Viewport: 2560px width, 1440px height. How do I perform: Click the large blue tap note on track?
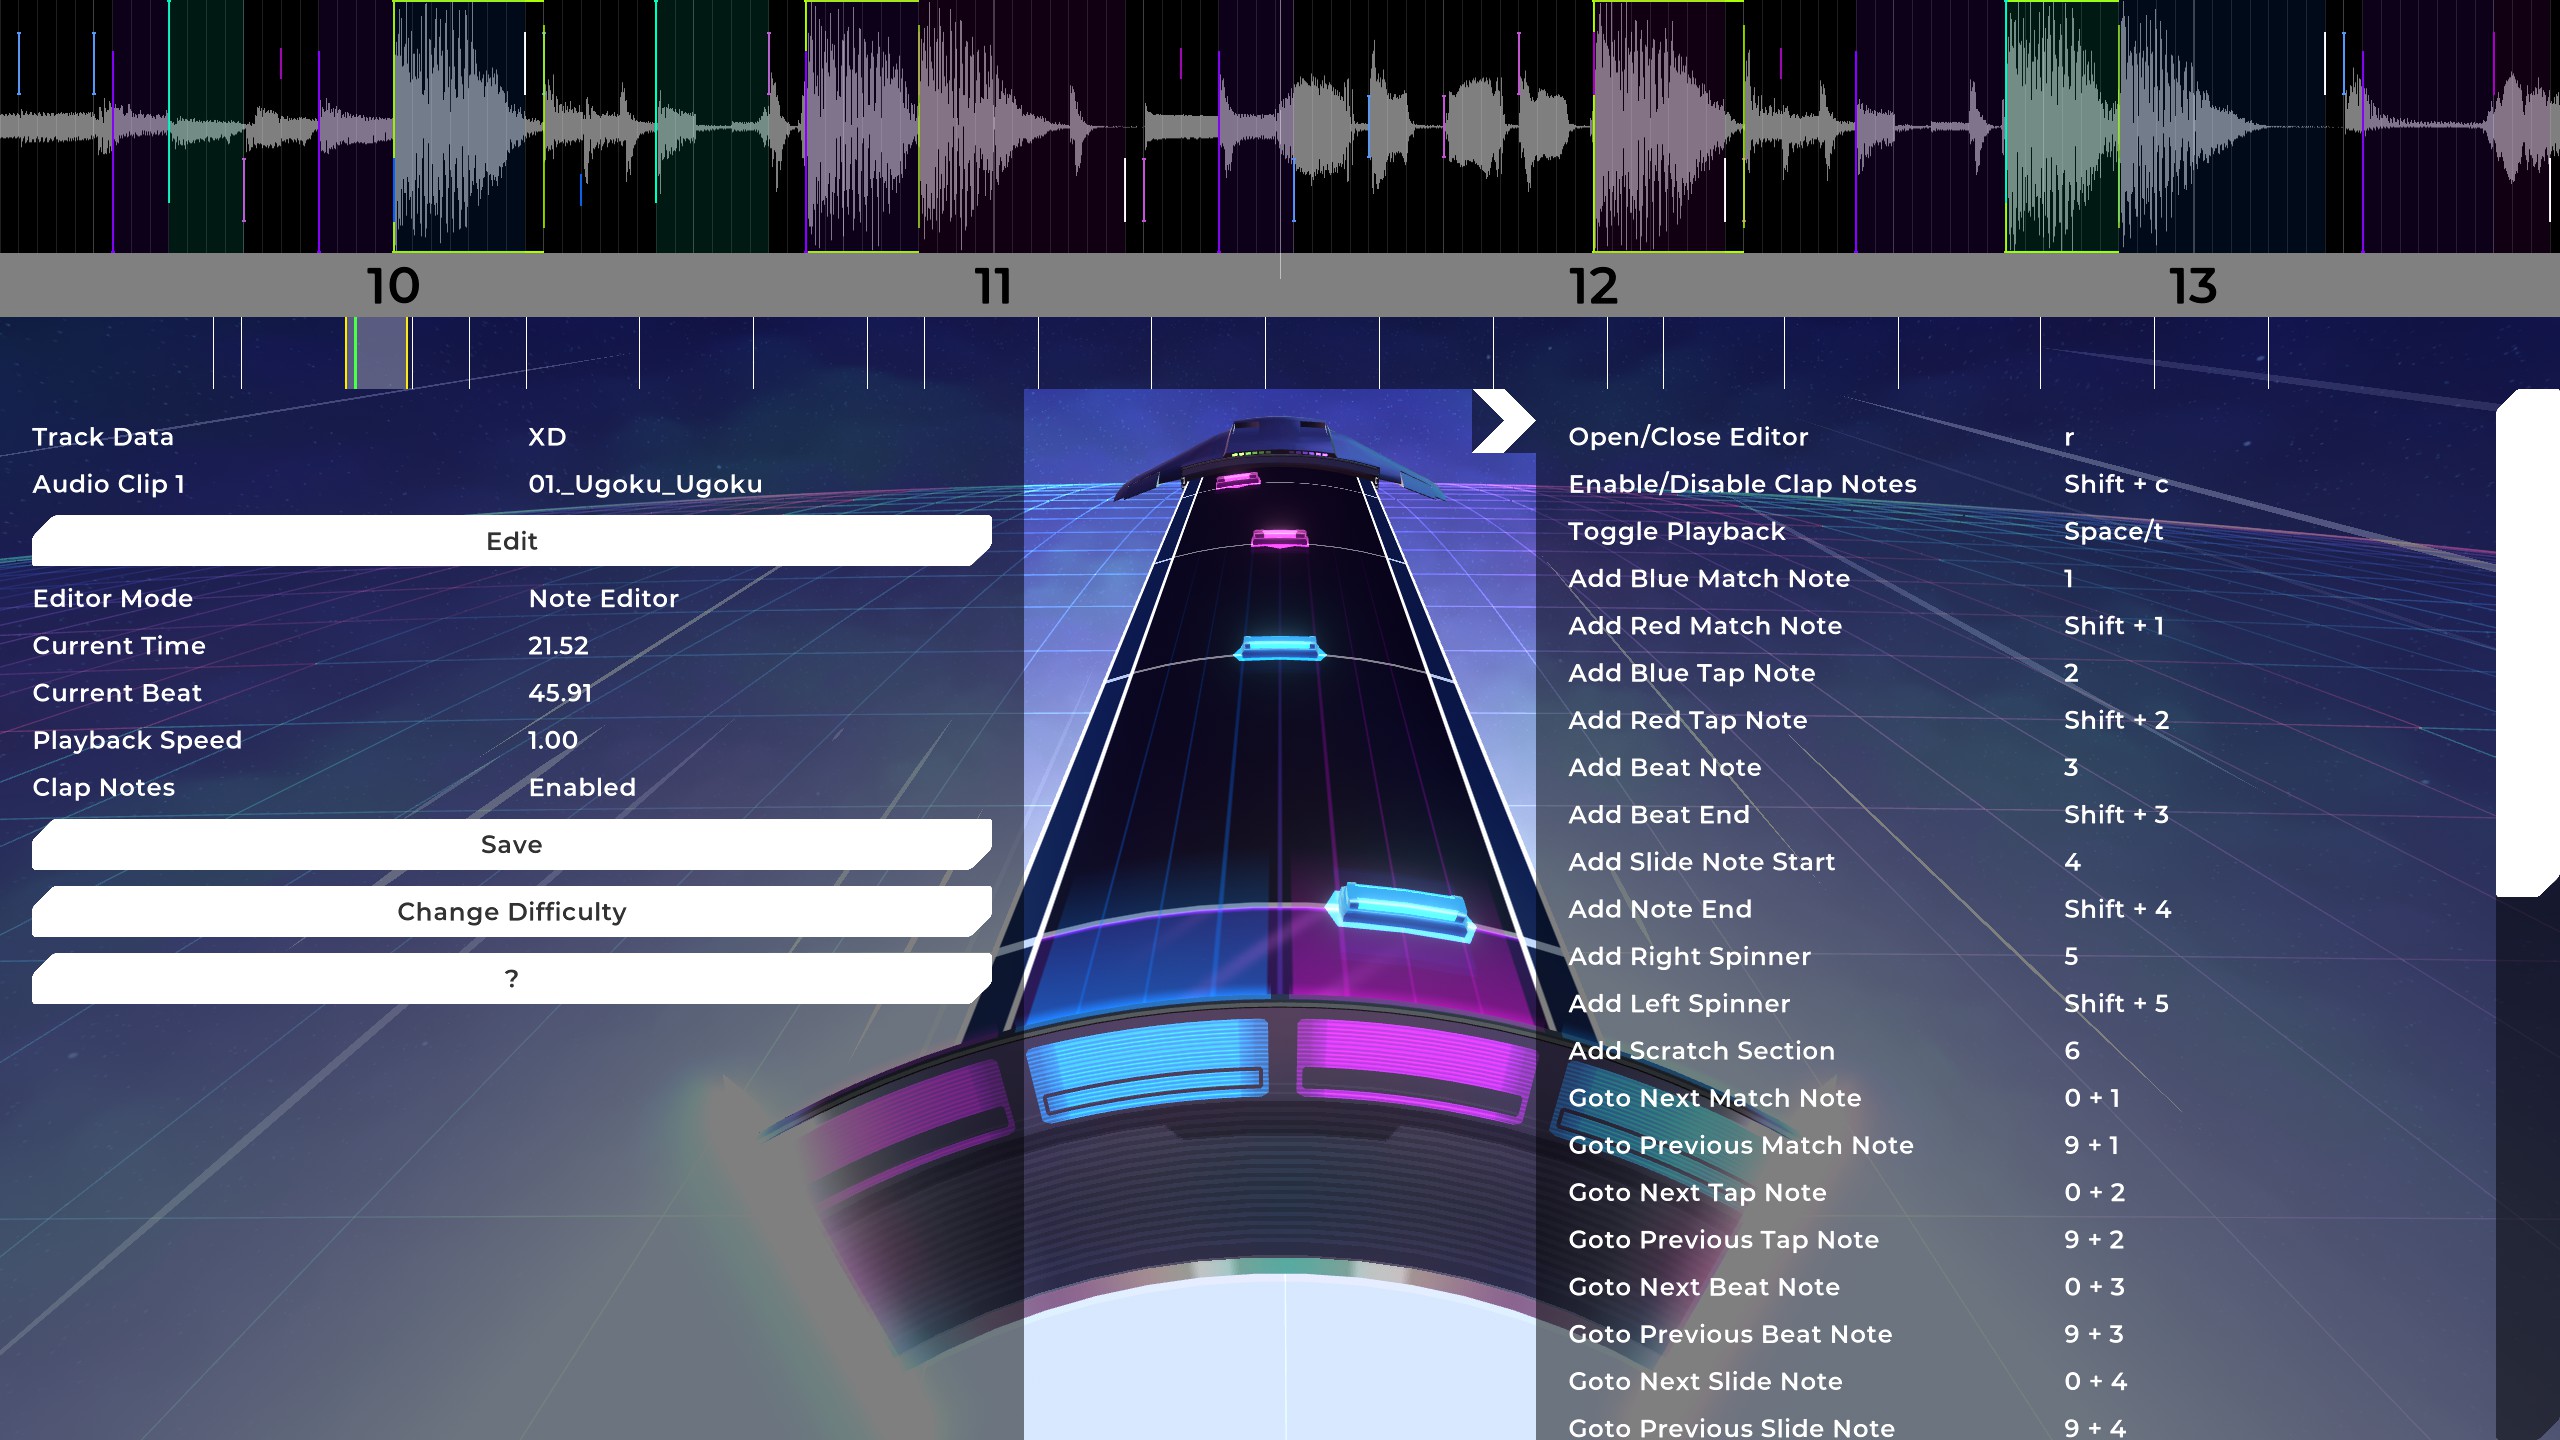pyautogui.click(x=1400, y=910)
